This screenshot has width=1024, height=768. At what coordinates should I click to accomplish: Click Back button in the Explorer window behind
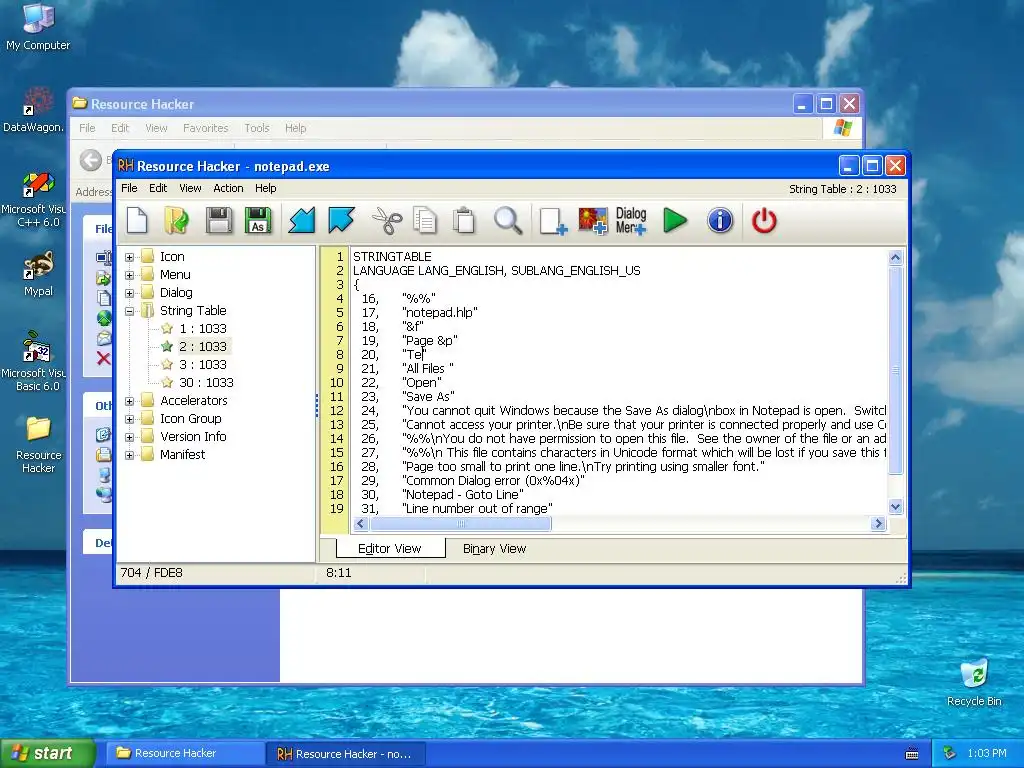pyautogui.click(x=91, y=160)
